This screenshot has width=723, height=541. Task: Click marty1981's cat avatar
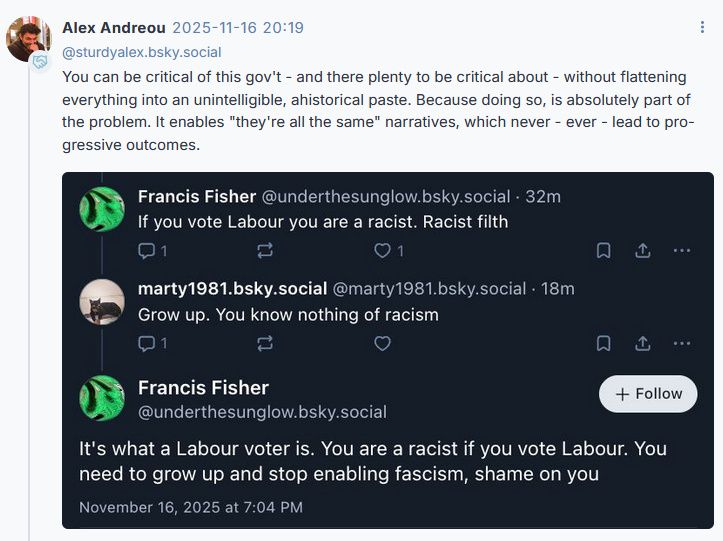pos(102,302)
